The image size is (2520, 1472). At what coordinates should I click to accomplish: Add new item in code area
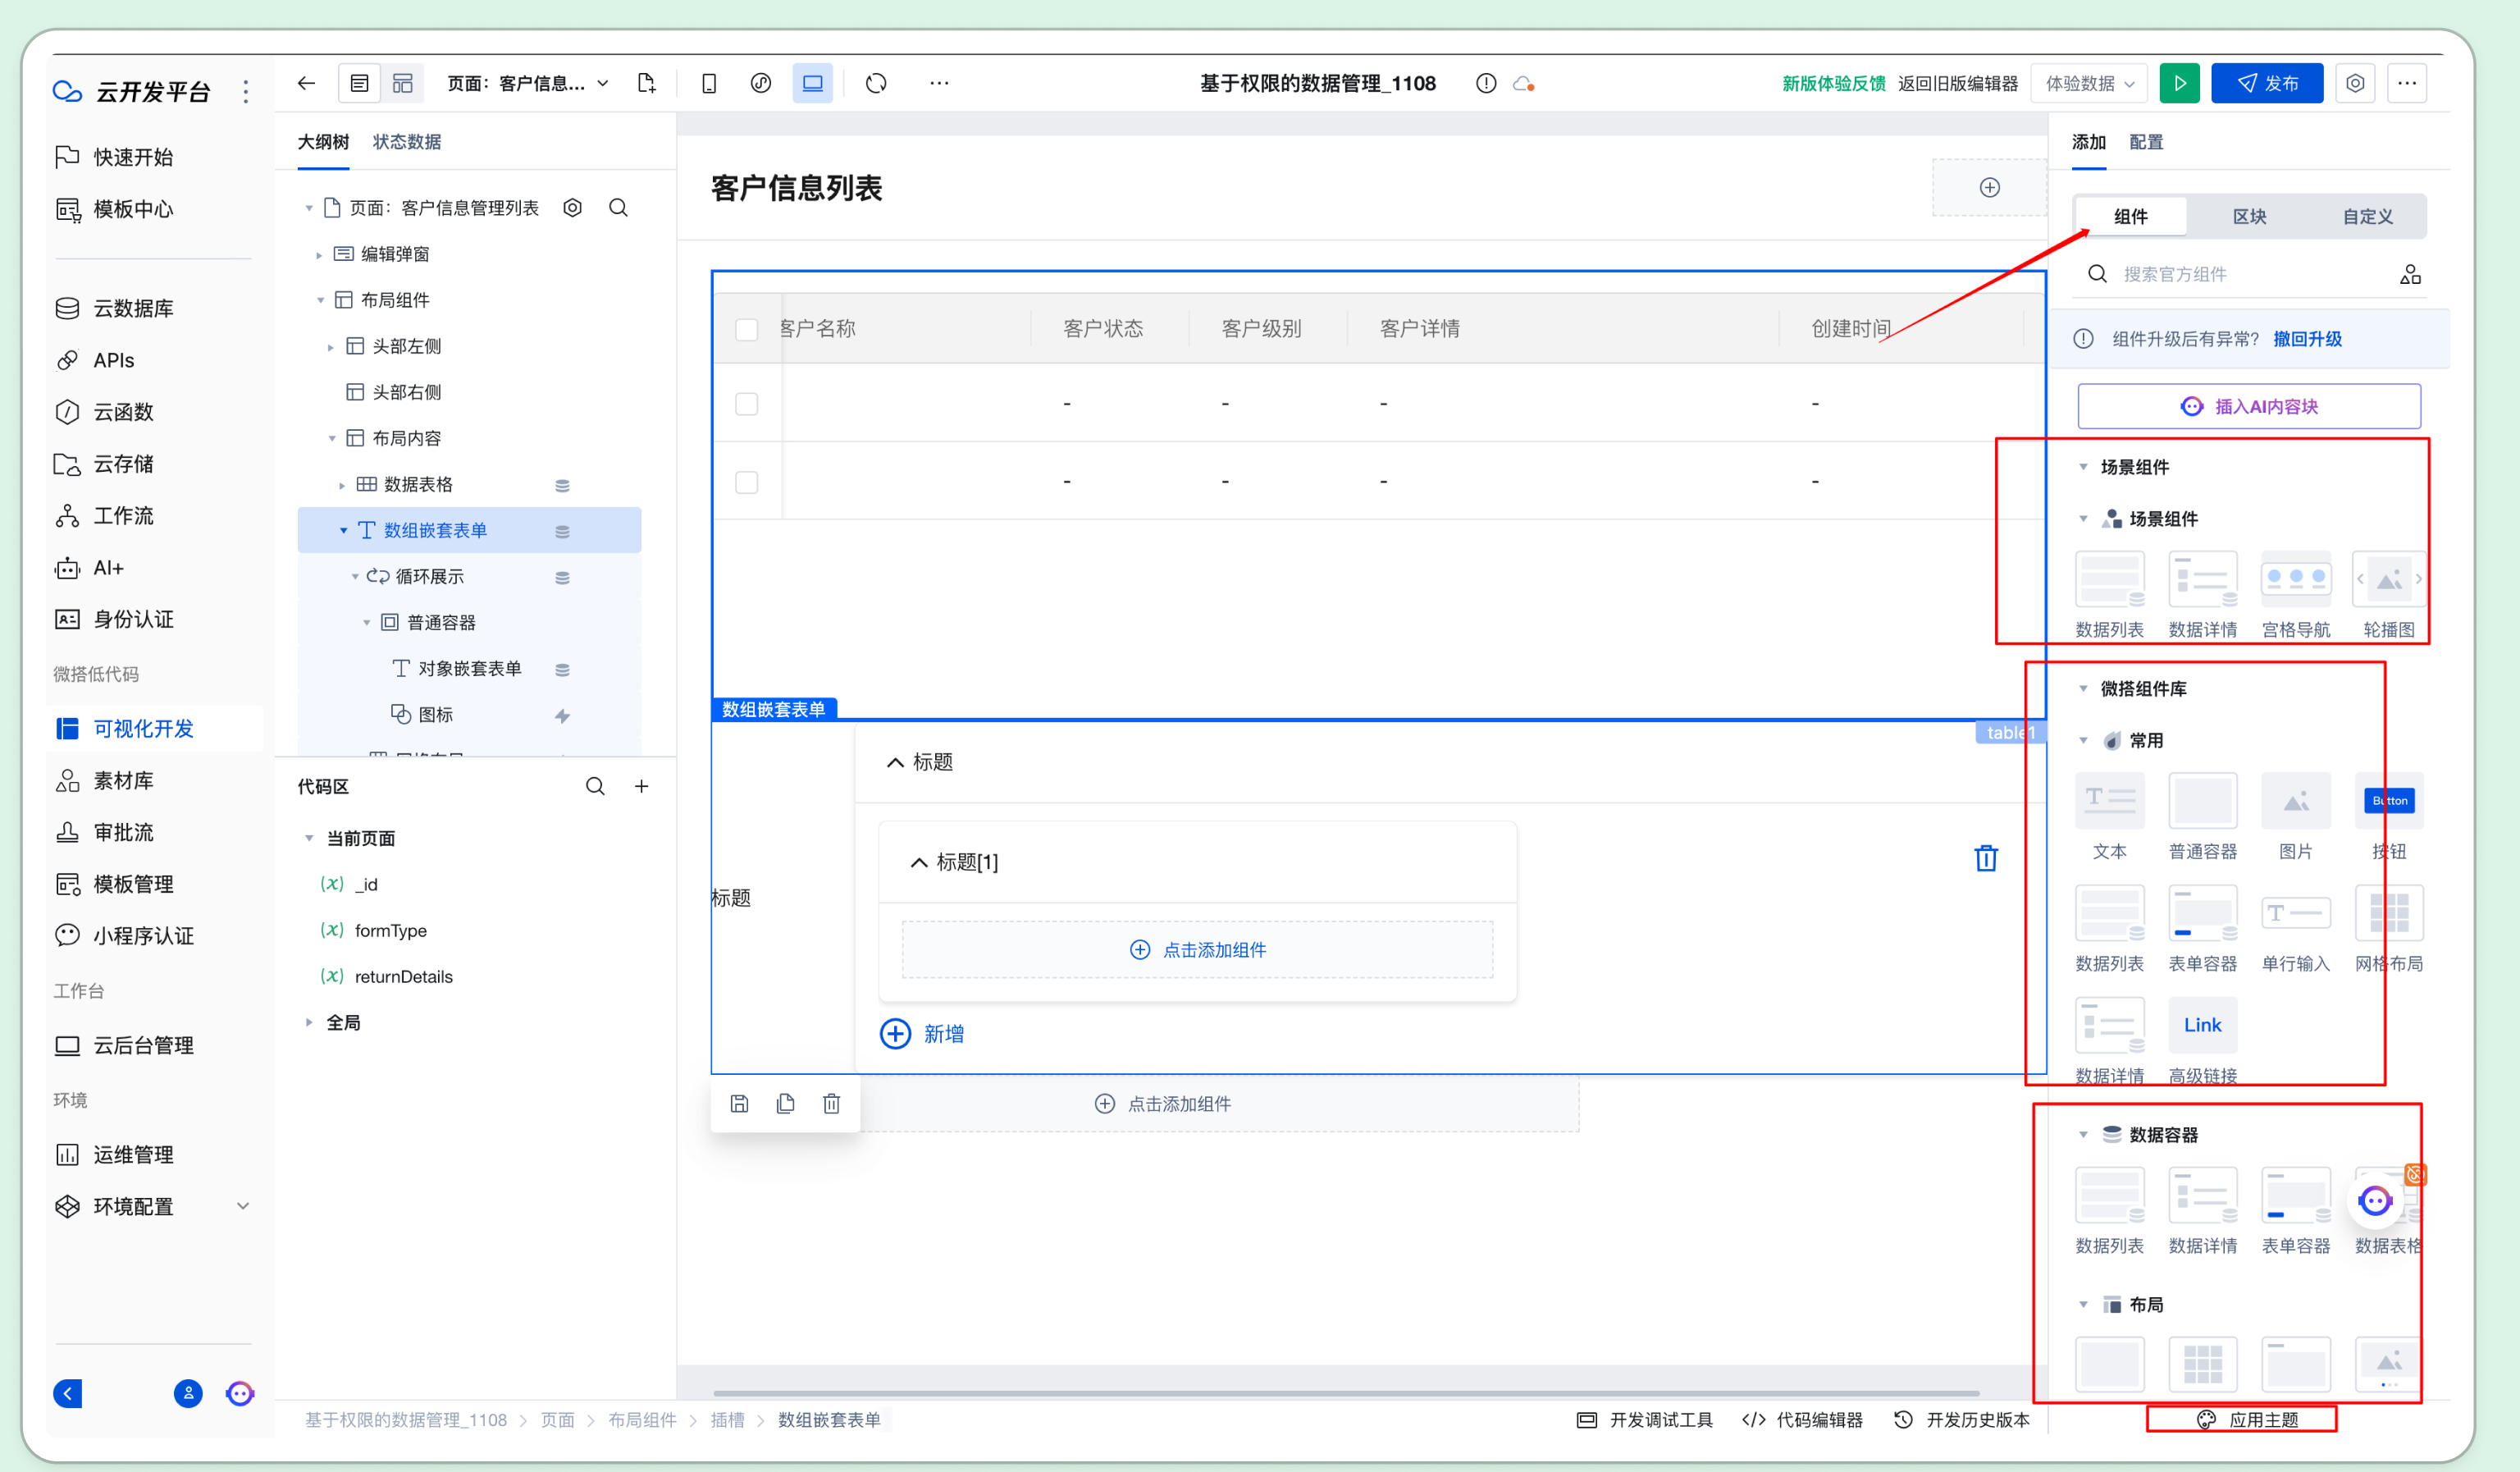(642, 786)
